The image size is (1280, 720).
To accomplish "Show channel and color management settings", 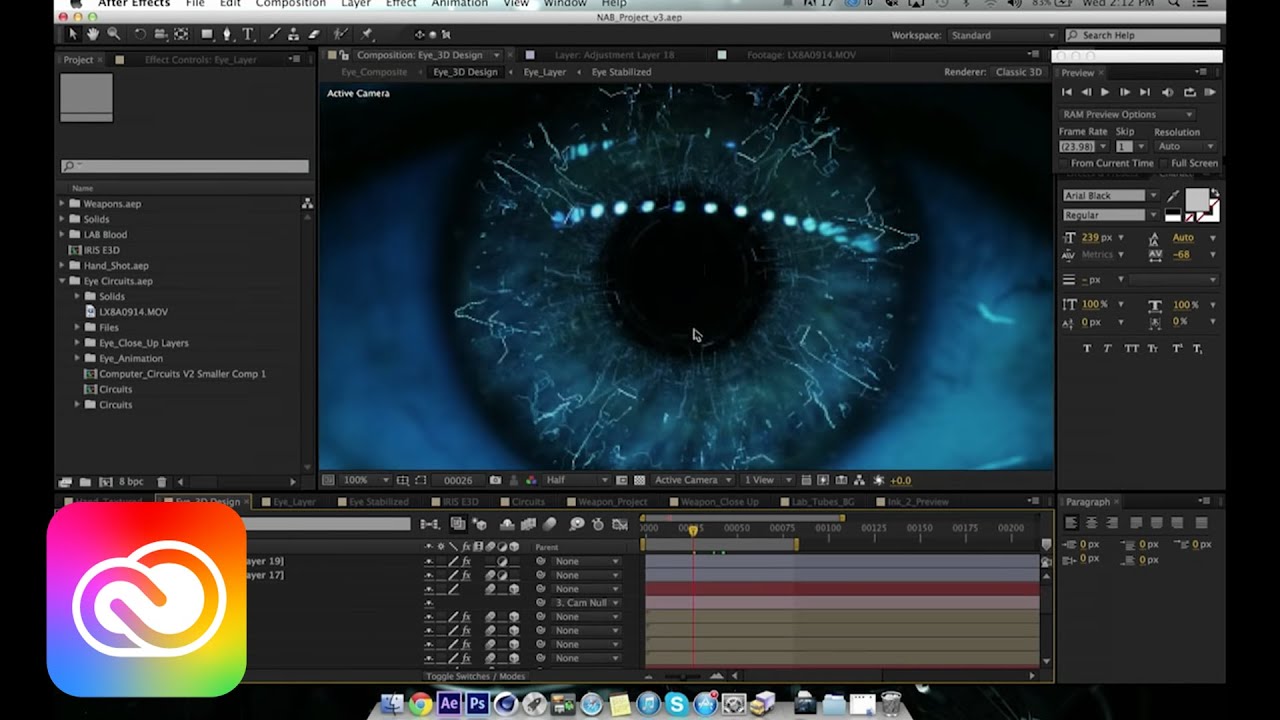I will (531, 480).
